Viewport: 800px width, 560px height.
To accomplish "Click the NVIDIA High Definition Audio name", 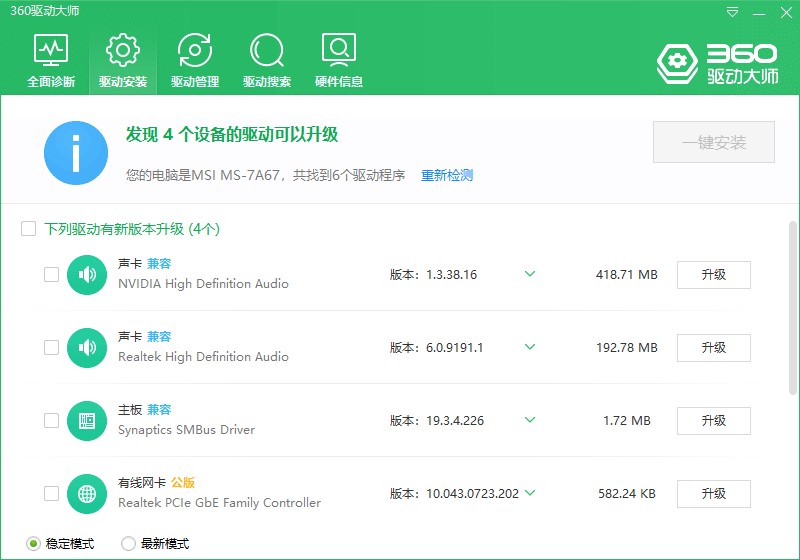I will click(203, 284).
